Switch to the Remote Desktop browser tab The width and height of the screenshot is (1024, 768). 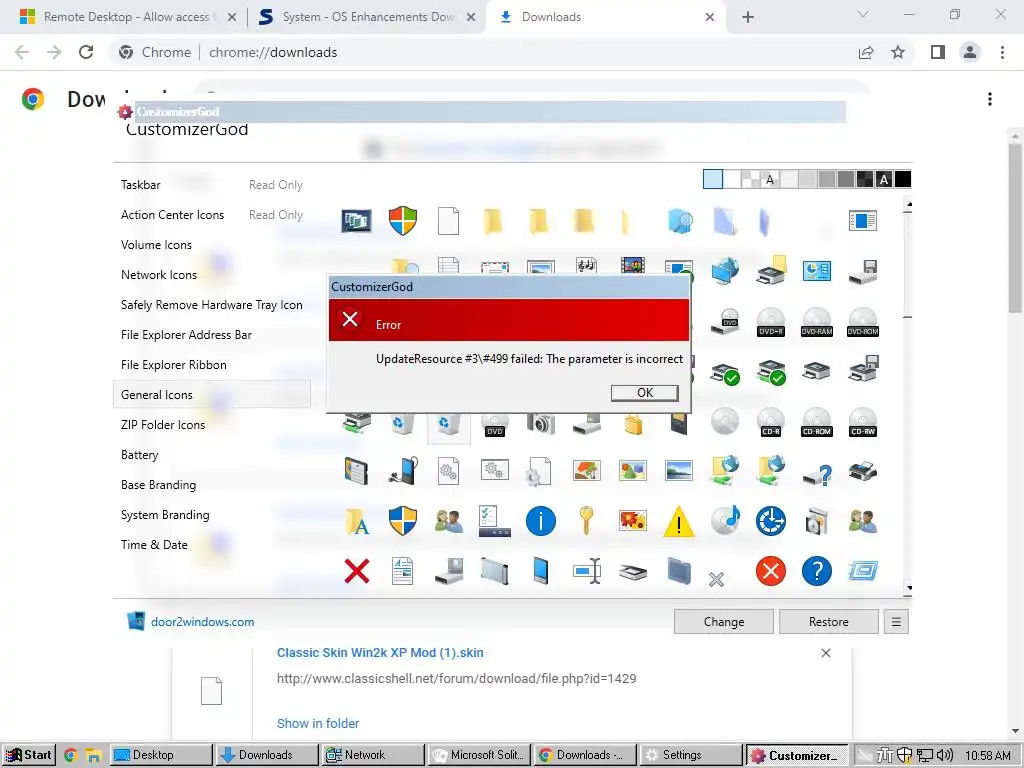point(127,17)
